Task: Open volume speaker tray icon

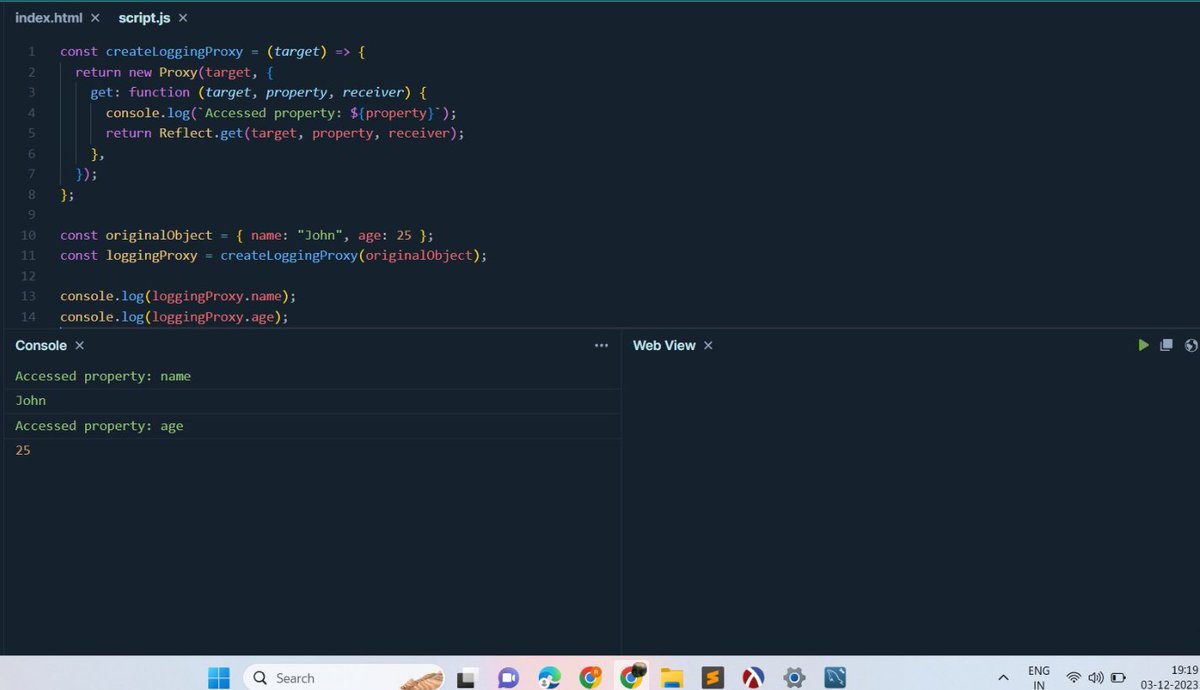Action: pyautogui.click(x=1095, y=677)
